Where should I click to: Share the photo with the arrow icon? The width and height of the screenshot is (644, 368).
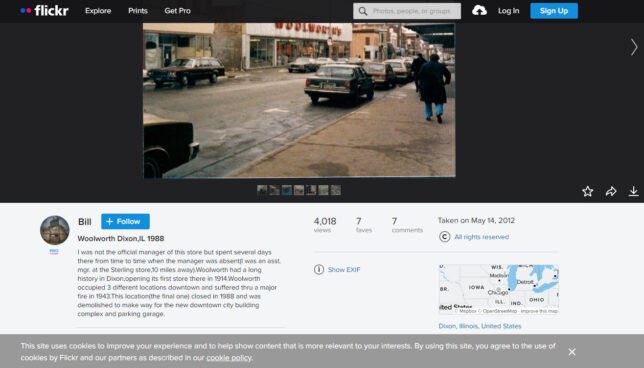click(x=611, y=191)
